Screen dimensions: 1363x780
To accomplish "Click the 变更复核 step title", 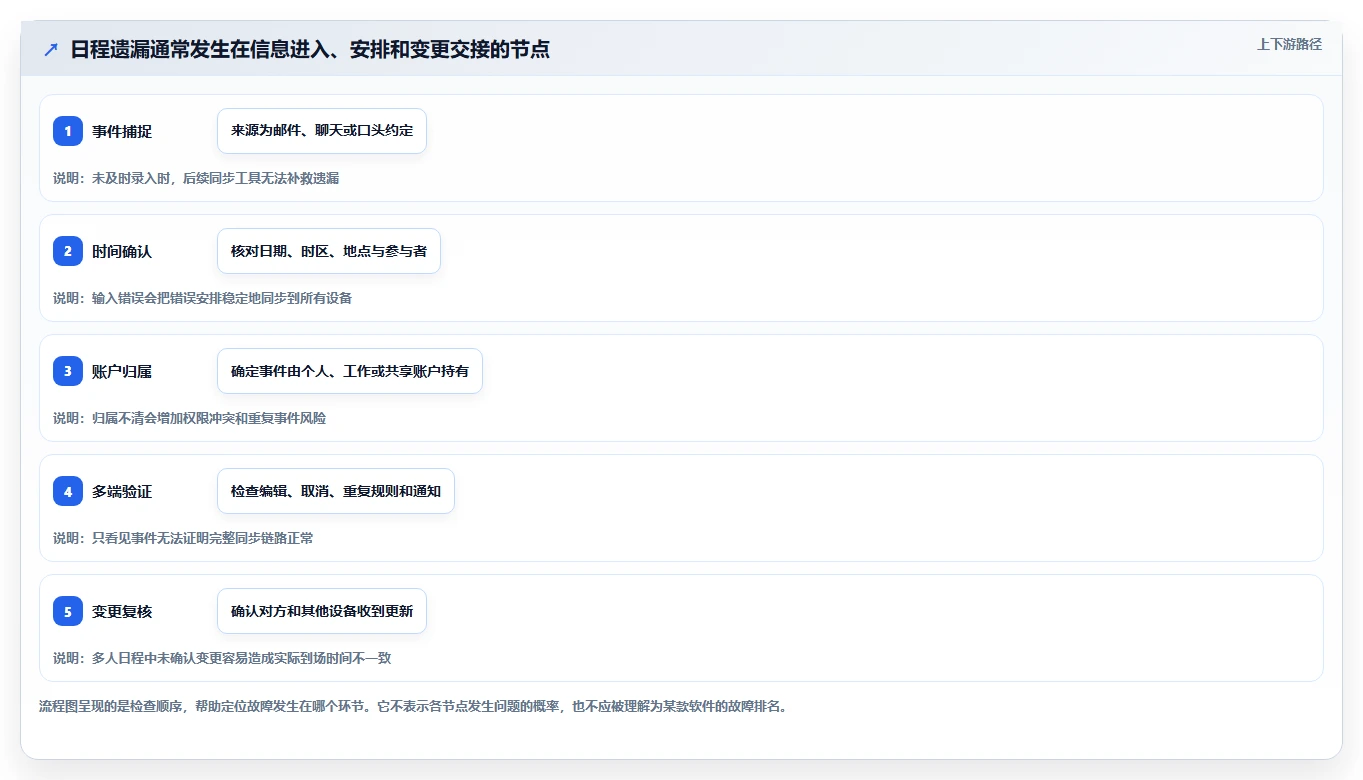I will (x=122, y=611).
